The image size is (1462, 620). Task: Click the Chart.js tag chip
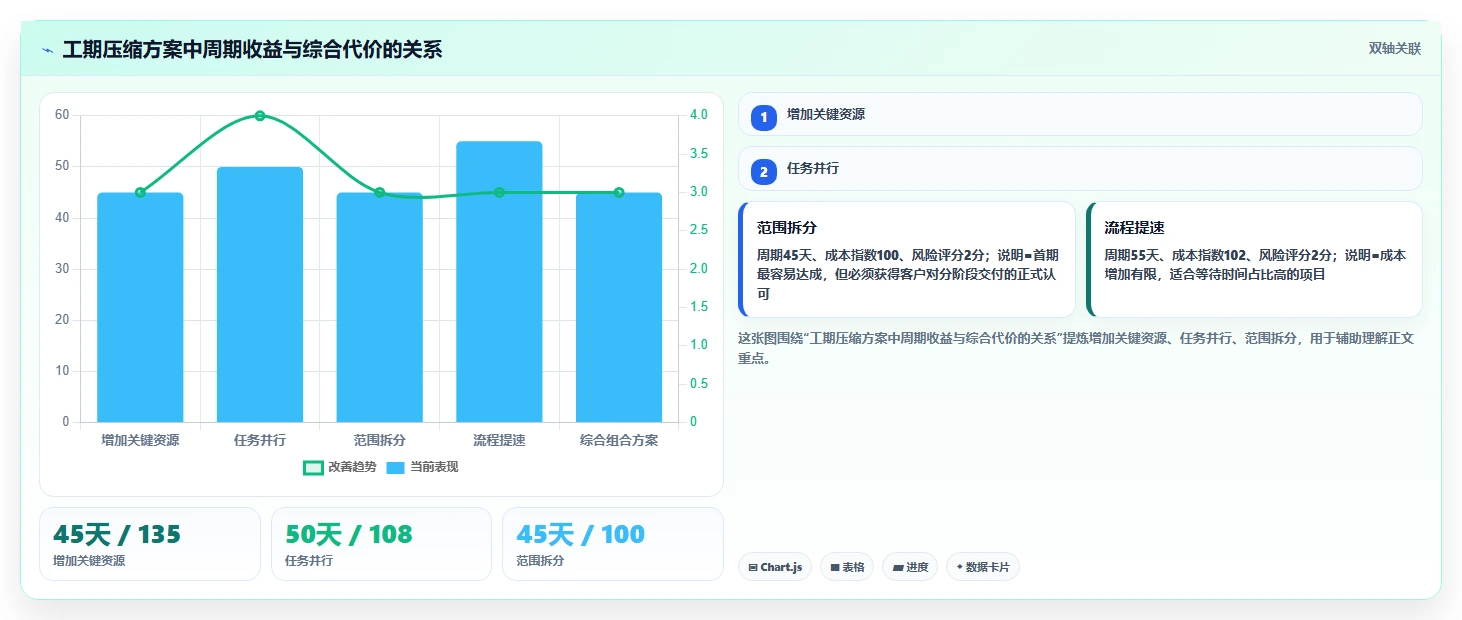click(x=775, y=567)
